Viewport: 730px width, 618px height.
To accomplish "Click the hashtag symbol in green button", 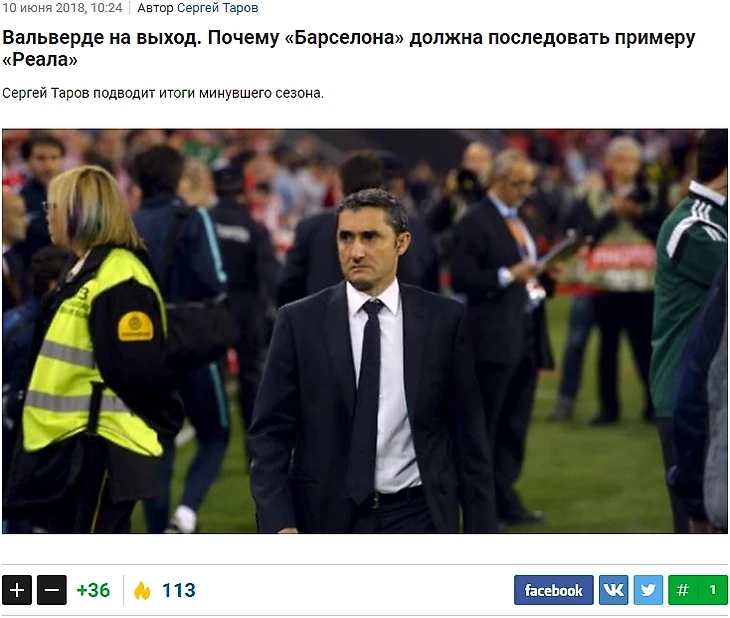I will click(683, 590).
